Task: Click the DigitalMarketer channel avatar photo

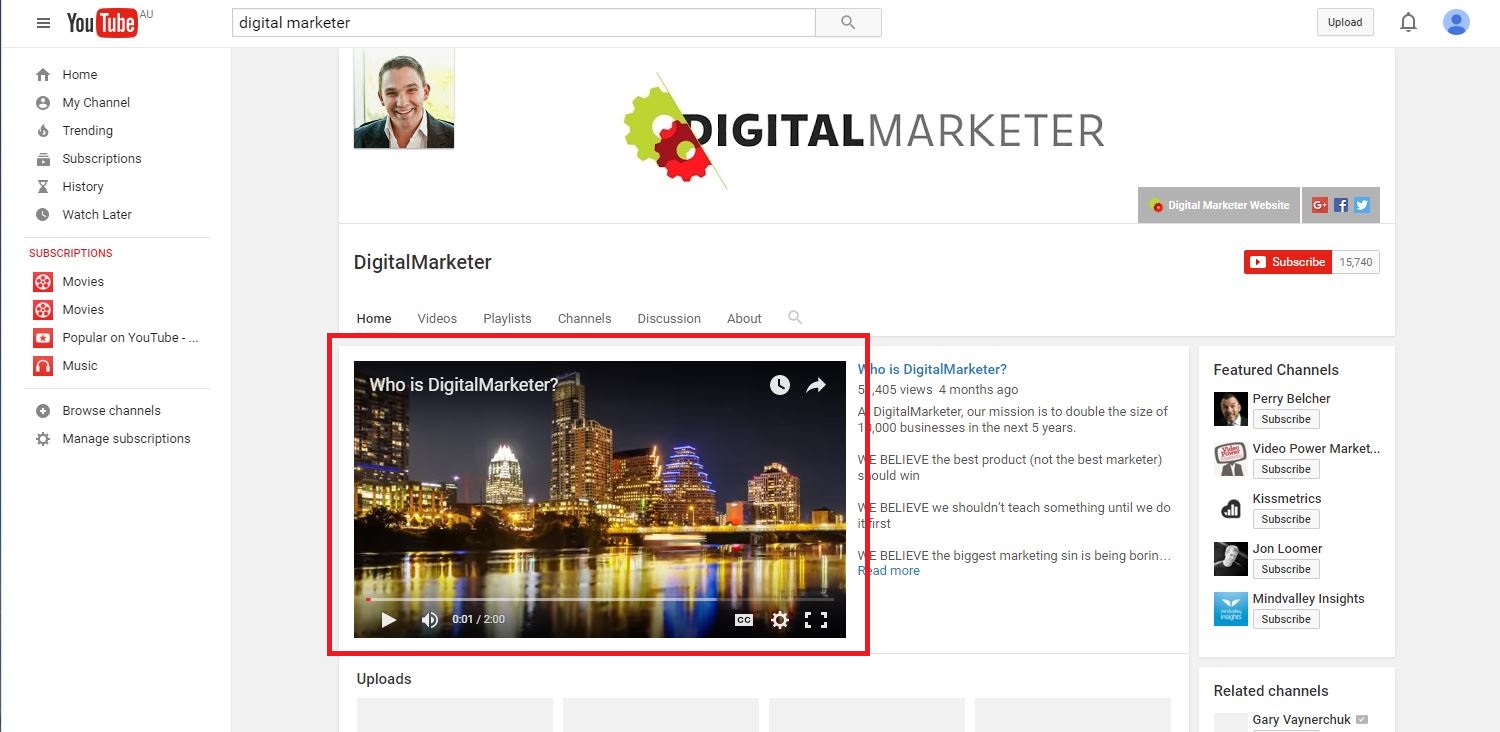Action: 404,98
